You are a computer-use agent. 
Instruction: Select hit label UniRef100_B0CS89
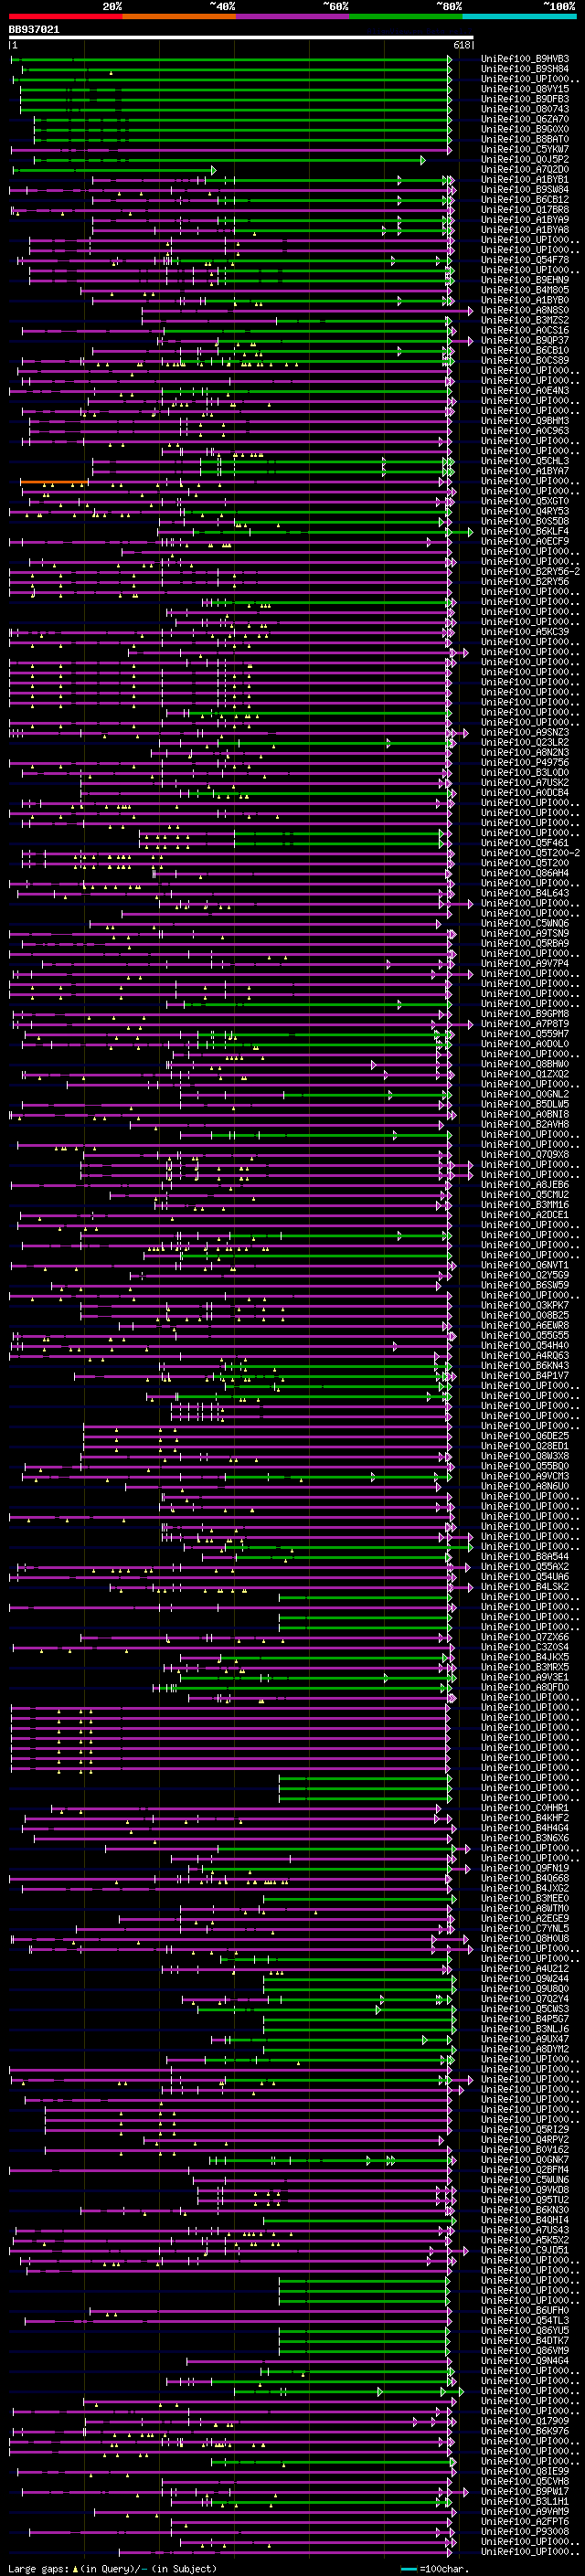pyautogui.click(x=525, y=361)
